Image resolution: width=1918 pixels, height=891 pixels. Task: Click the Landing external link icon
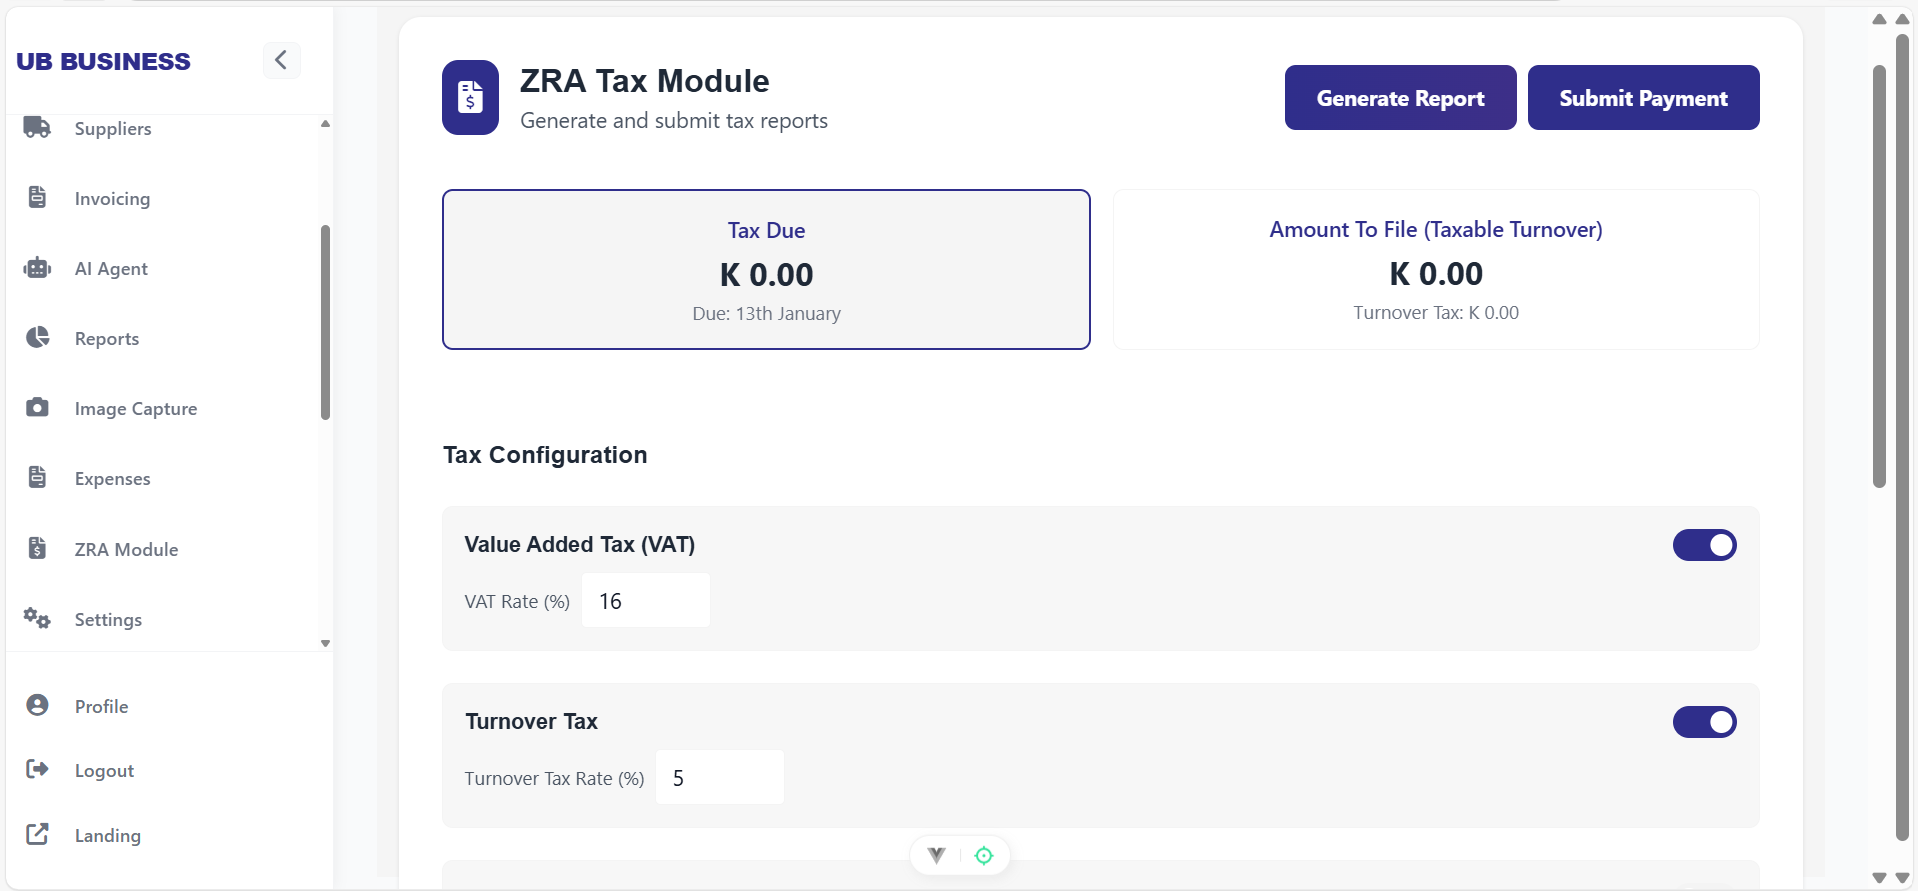pos(37,834)
